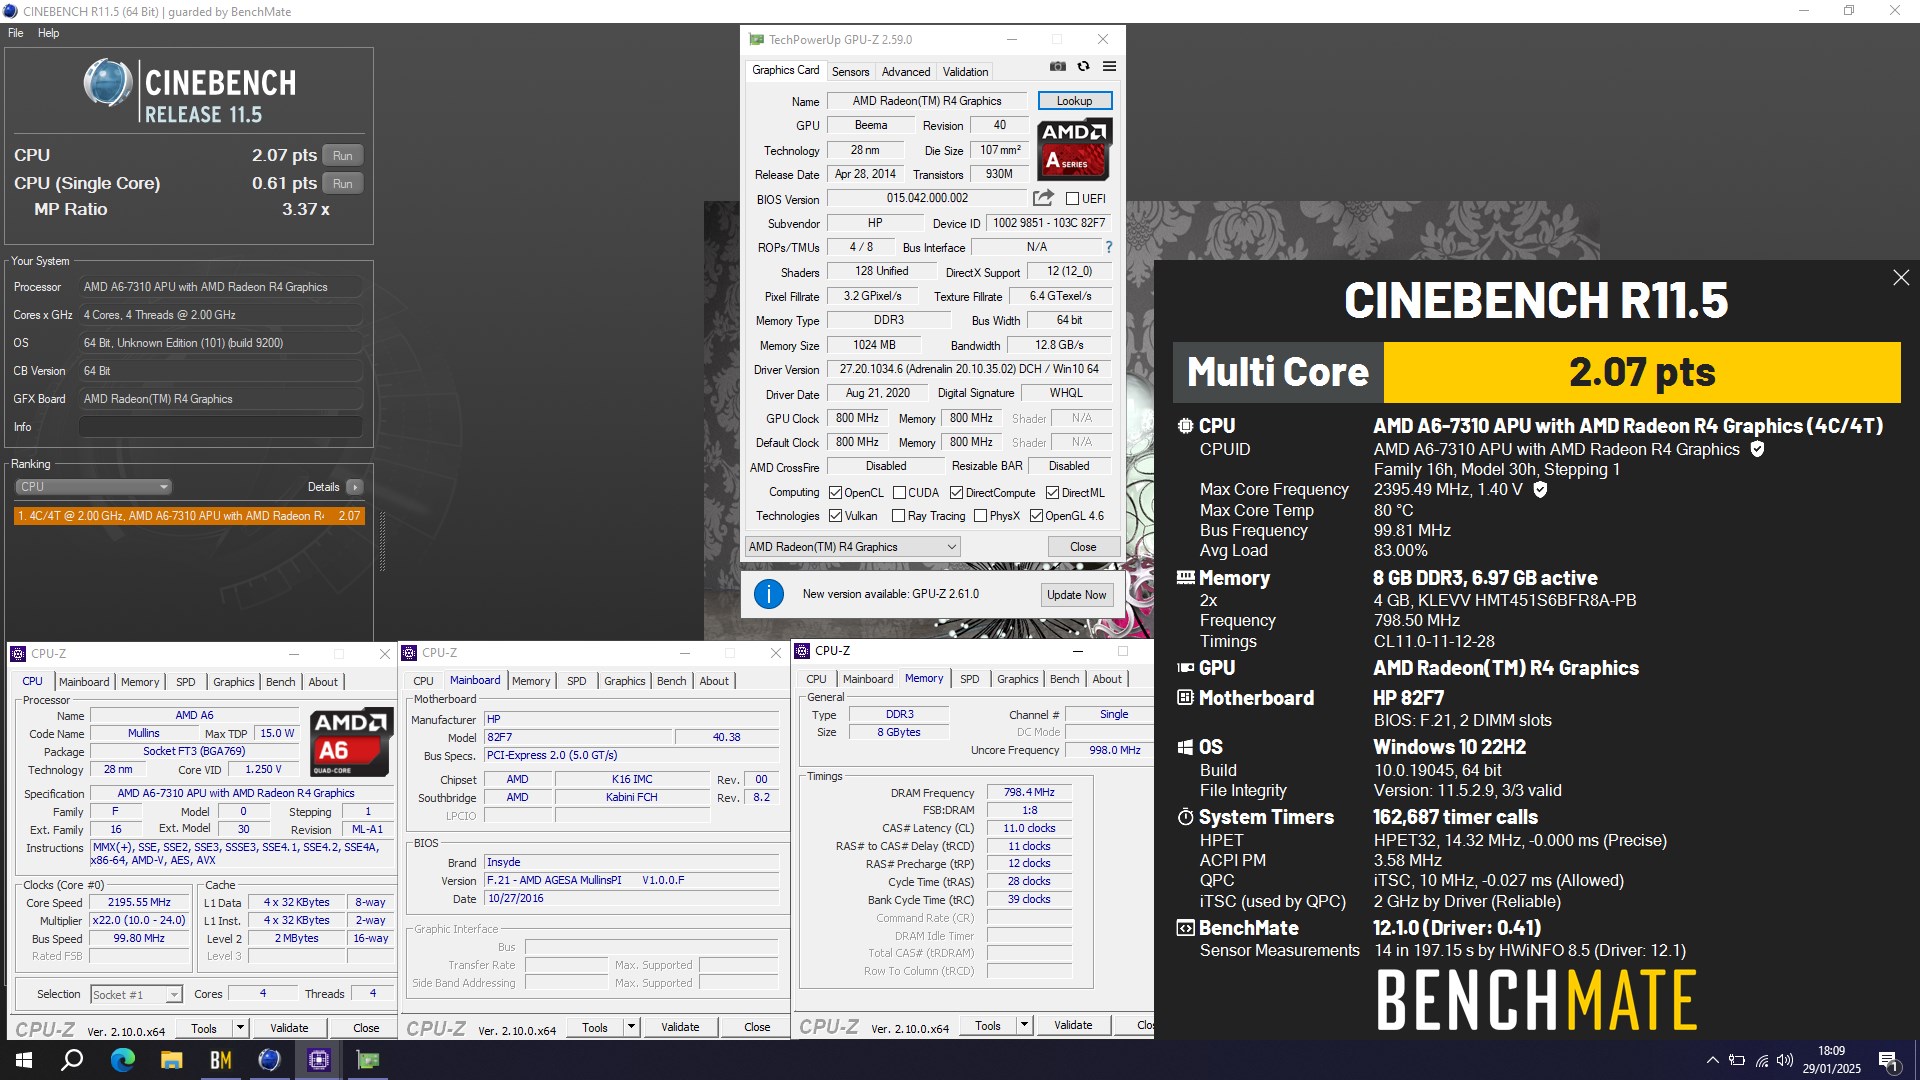Toggle the OpenCL checkbox
The height and width of the screenshot is (1080, 1920).
coord(836,493)
